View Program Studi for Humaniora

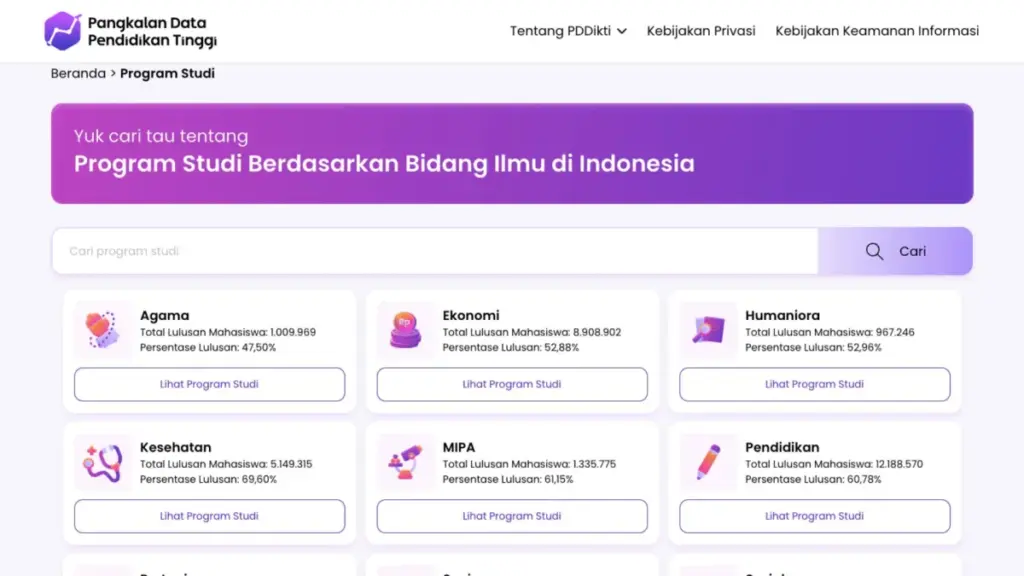click(x=814, y=384)
